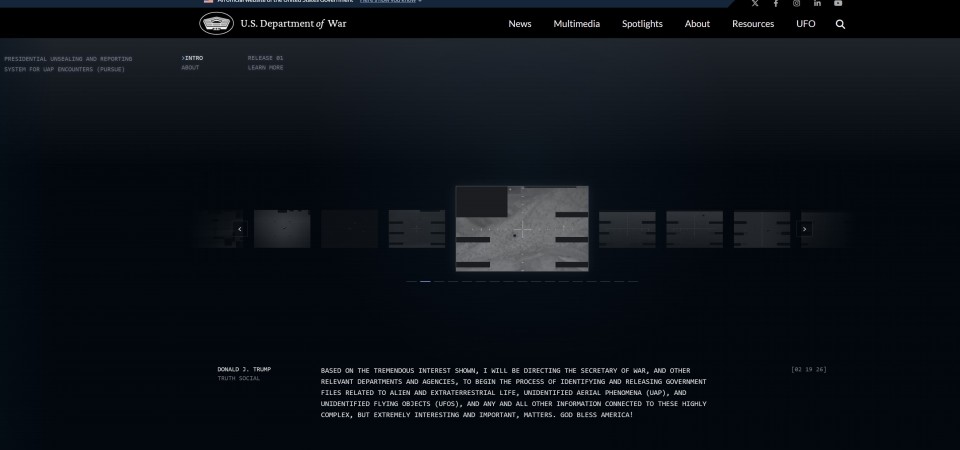This screenshot has width=960, height=450.
Task: Open the Facebook social icon
Action: [x=776, y=3]
